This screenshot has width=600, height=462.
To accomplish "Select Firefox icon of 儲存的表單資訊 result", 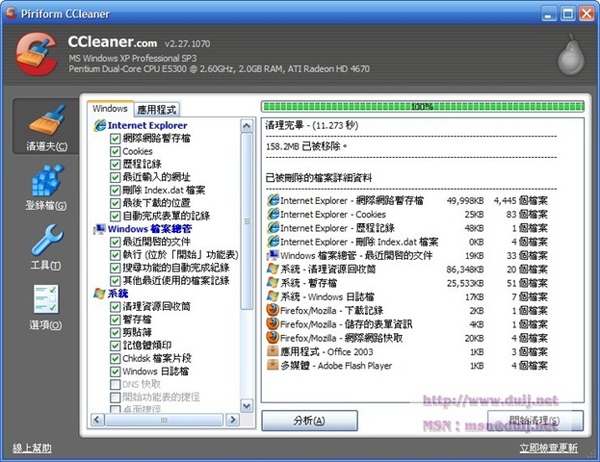I will point(272,324).
